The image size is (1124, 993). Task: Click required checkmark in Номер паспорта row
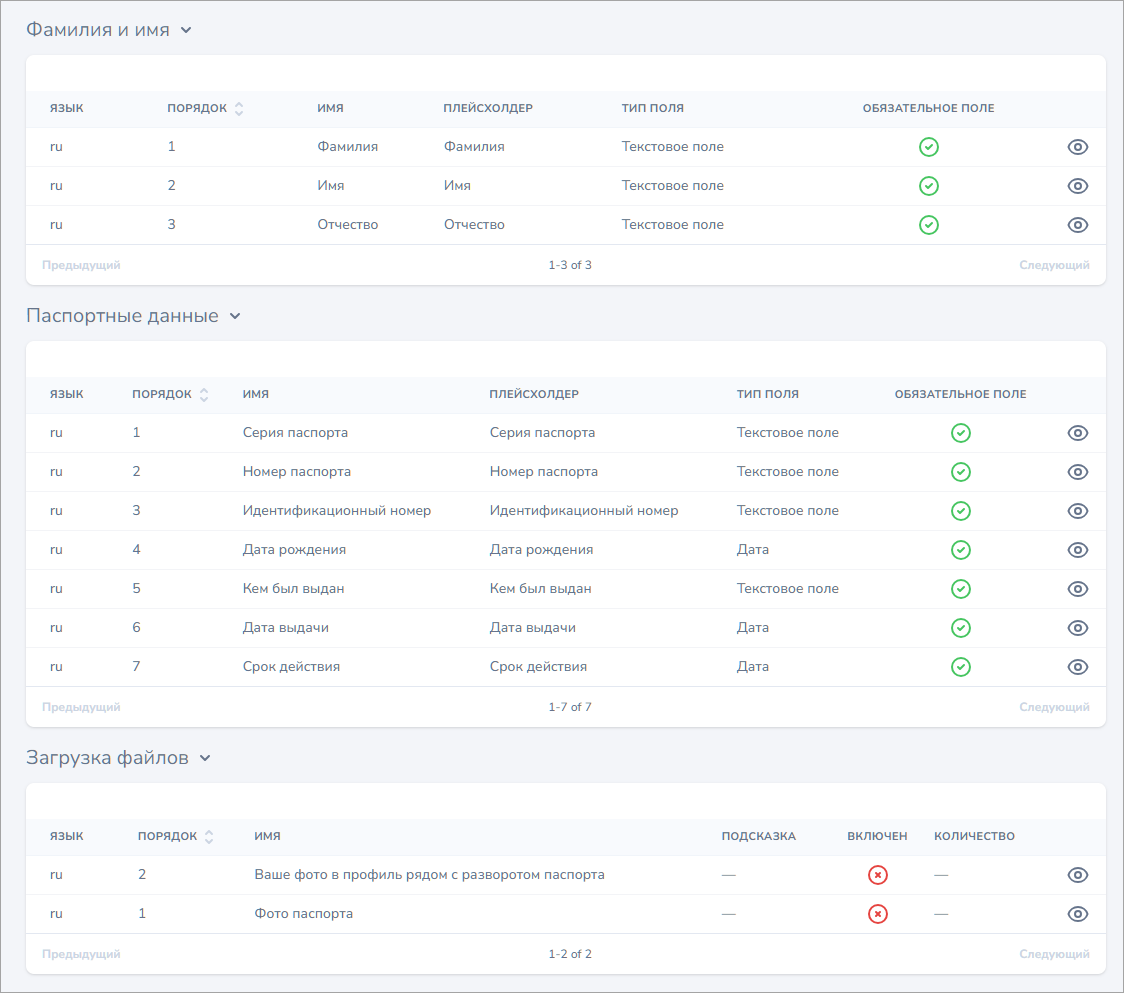[961, 472]
